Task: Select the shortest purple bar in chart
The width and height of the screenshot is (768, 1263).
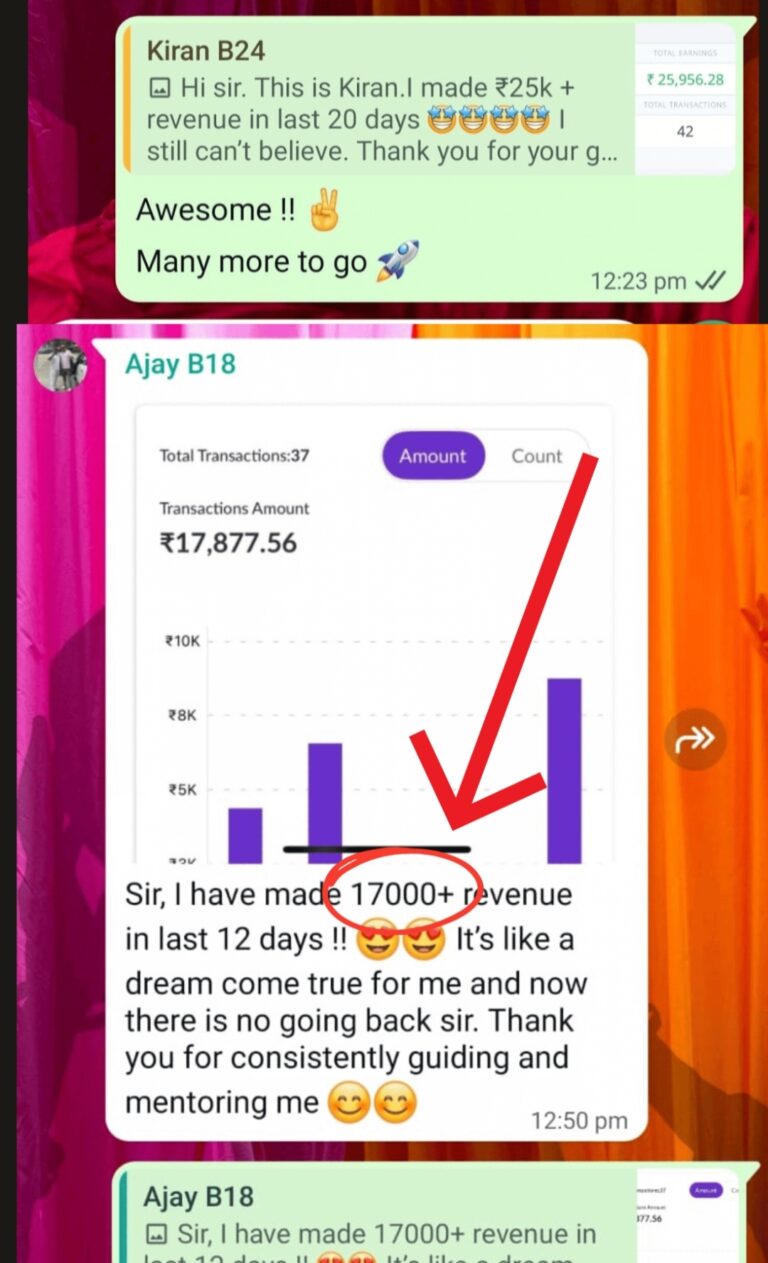Action: pos(245,835)
